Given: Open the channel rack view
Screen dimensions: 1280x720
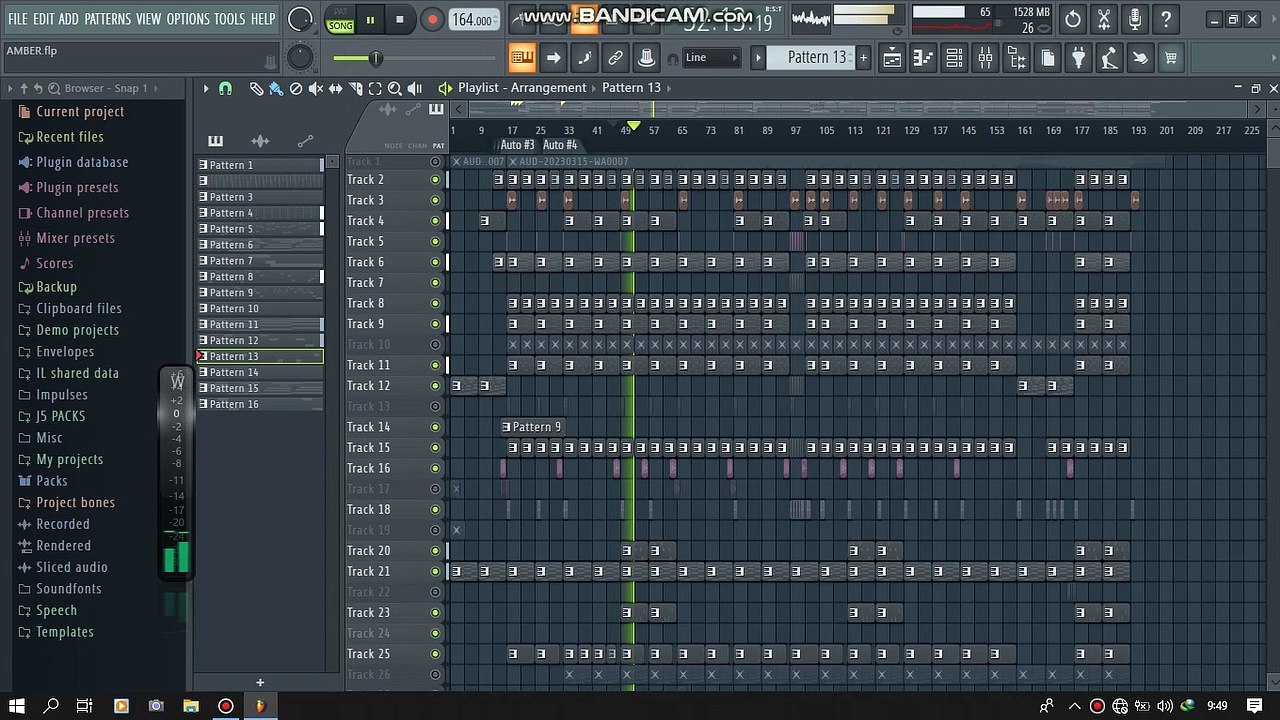Looking at the screenshot, I should (x=954, y=58).
